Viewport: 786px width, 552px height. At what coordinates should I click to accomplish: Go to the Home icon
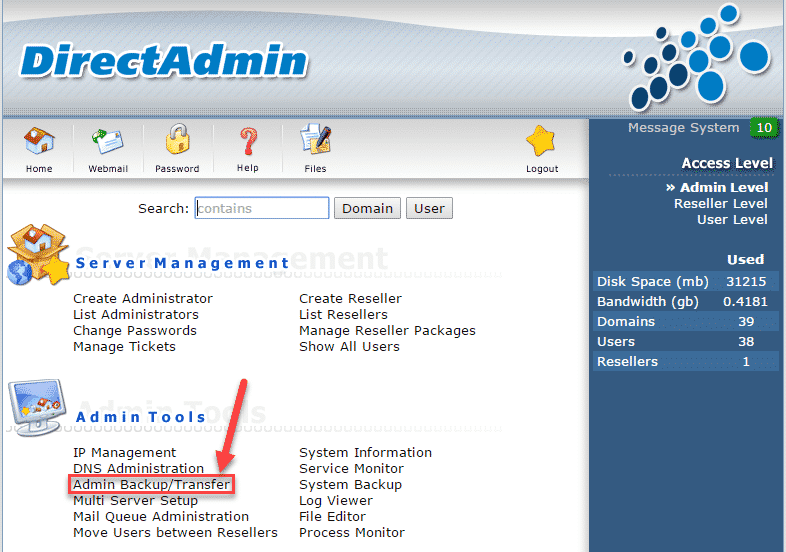coord(39,141)
